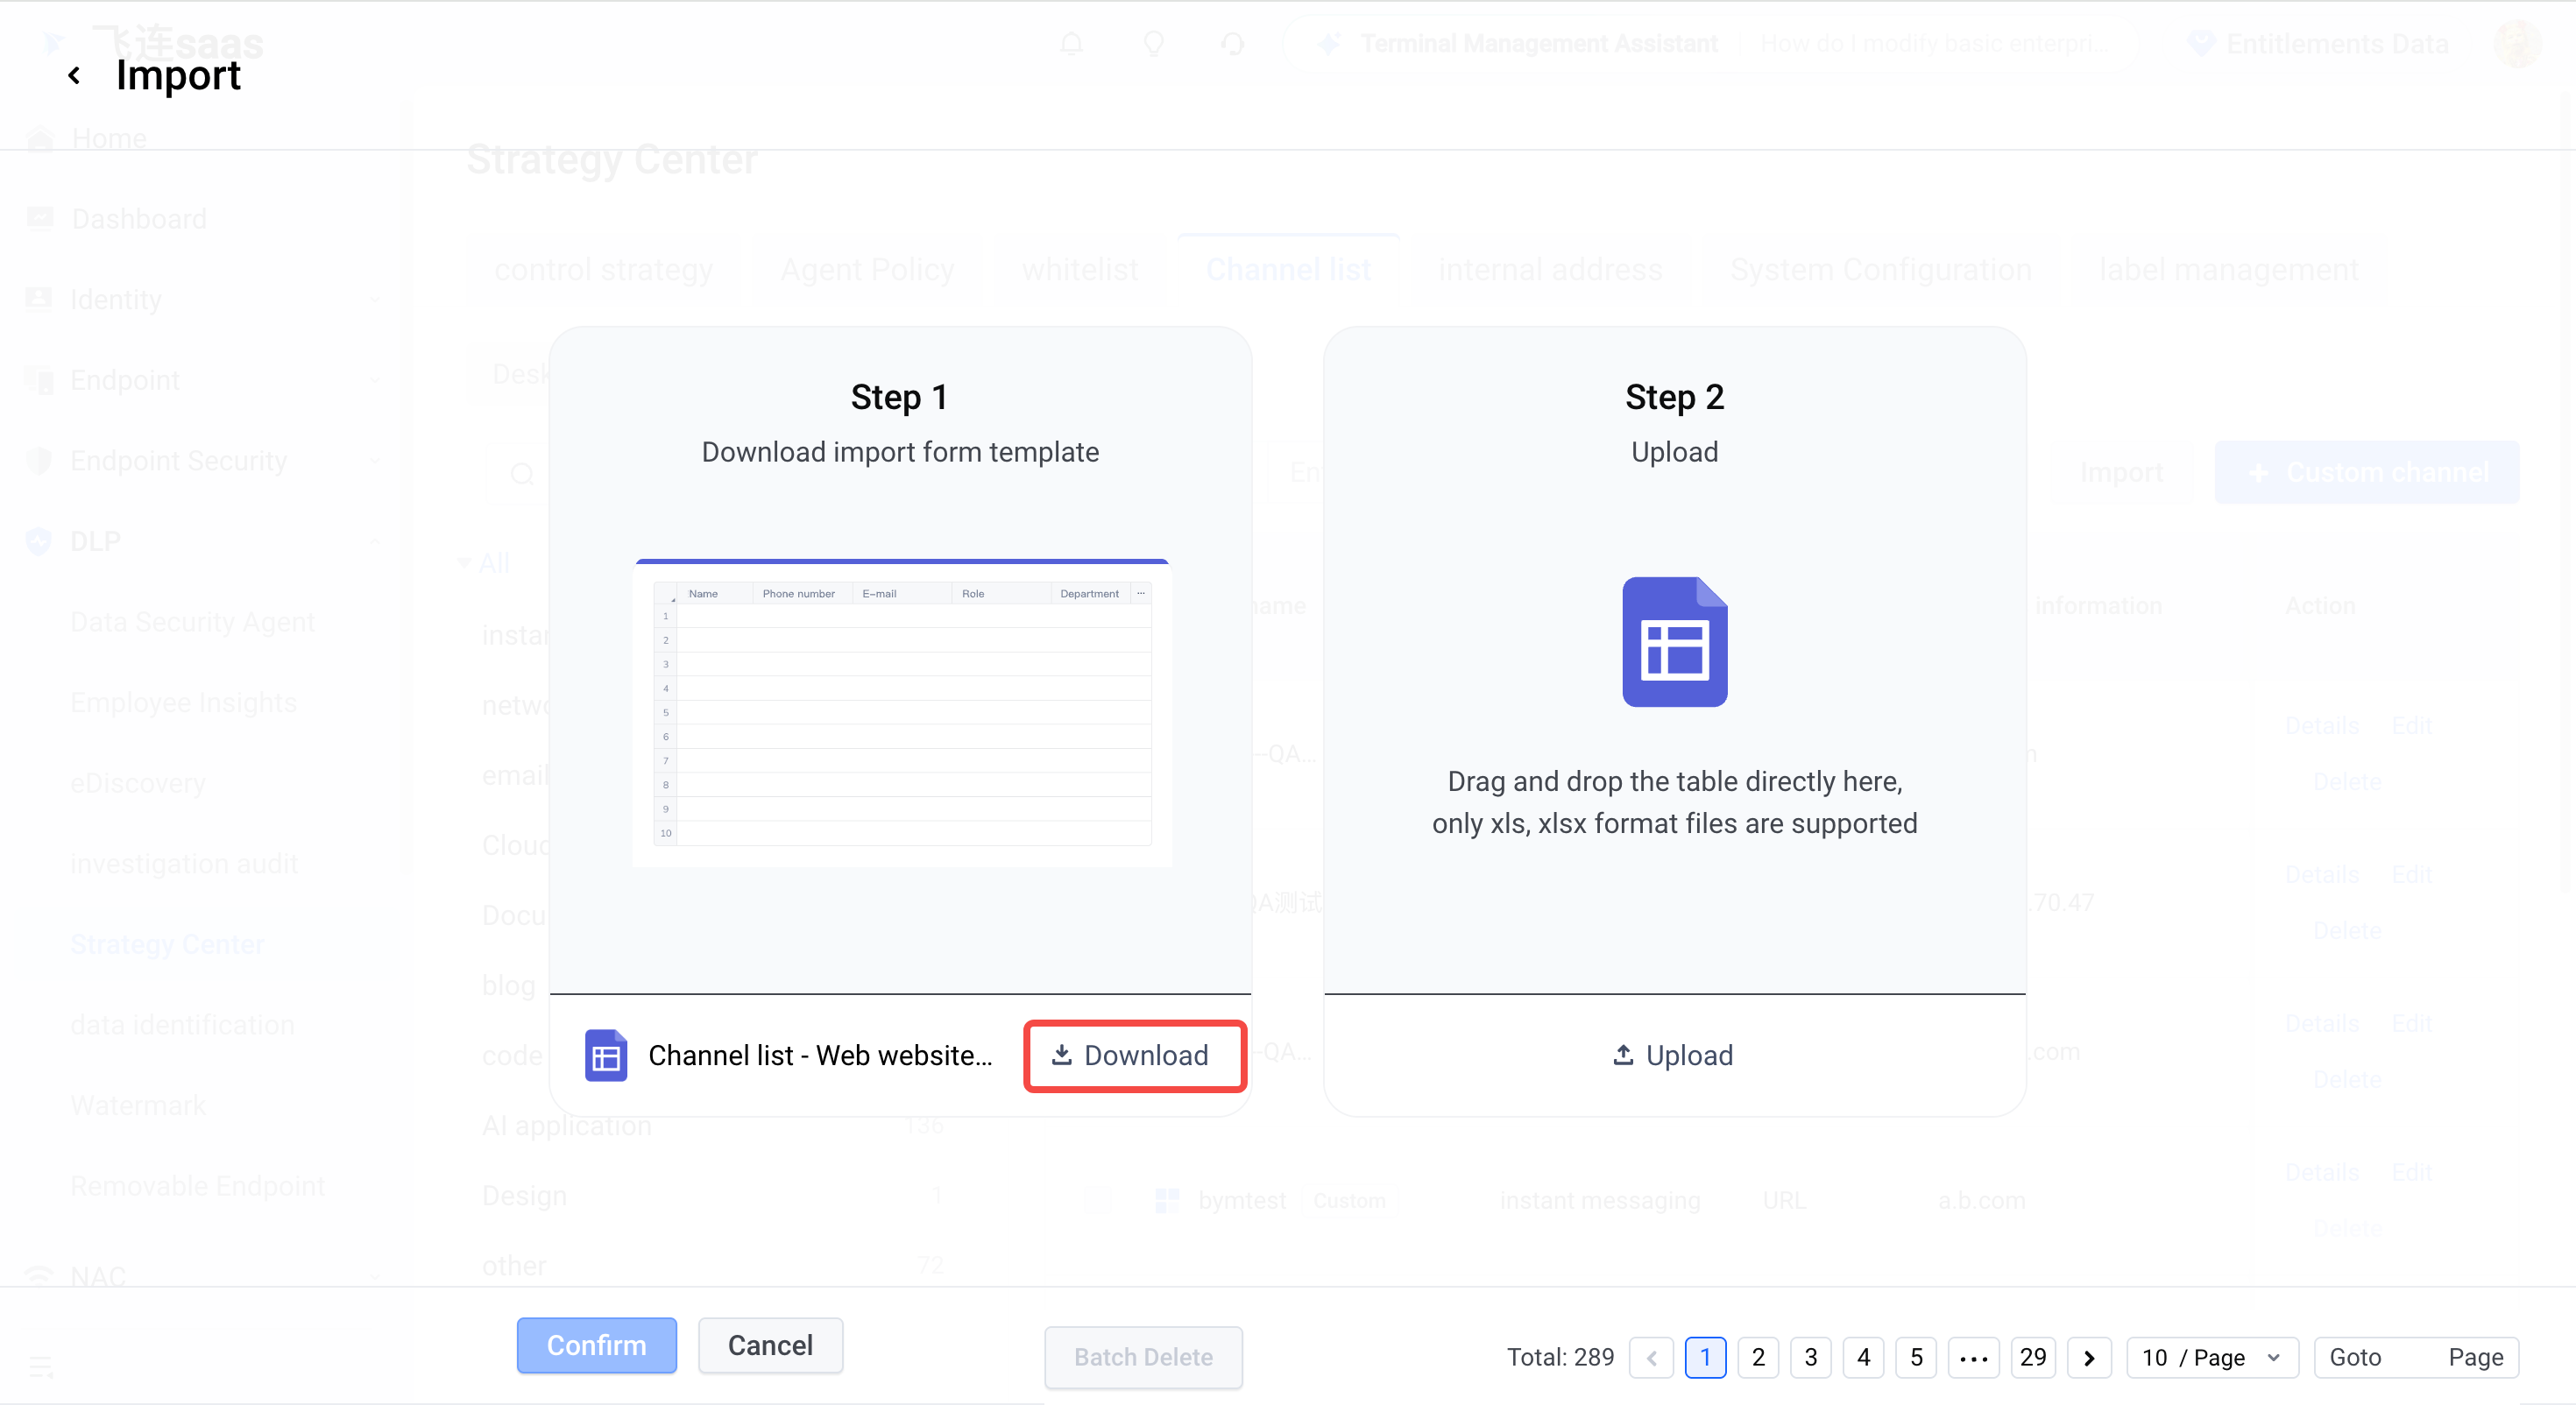Go to next page arrow in pagination
This screenshot has width=2576, height=1405.
[2089, 1358]
